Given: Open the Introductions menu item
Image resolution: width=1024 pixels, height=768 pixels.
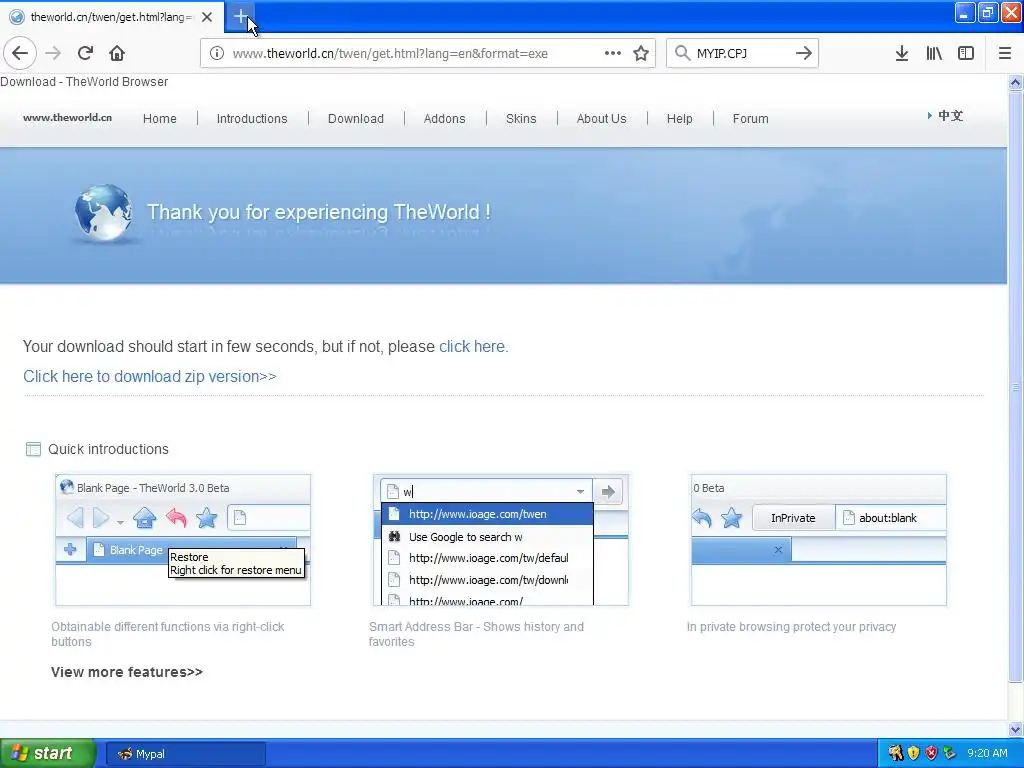Looking at the screenshot, I should tap(252, 119).
